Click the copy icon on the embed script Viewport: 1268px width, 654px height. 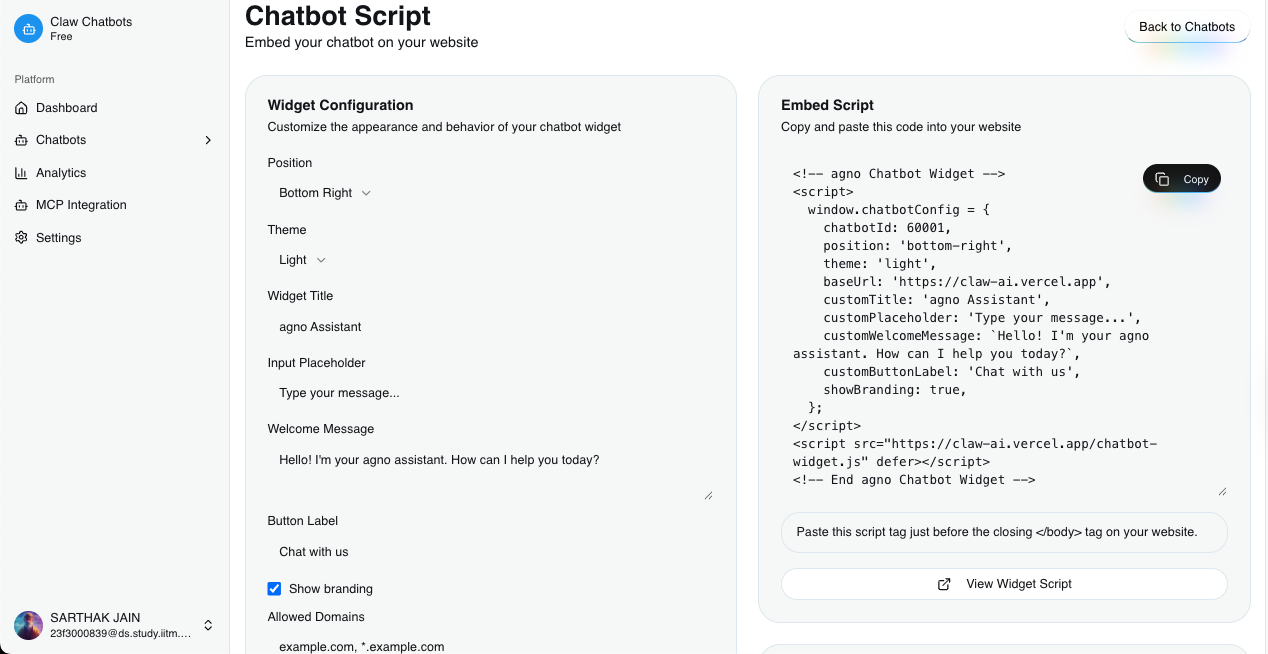(x=1162, y=179)
